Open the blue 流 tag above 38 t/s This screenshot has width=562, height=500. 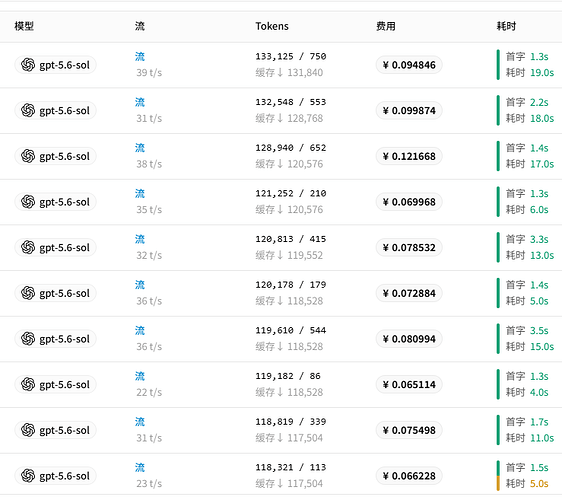click(140, 148)
